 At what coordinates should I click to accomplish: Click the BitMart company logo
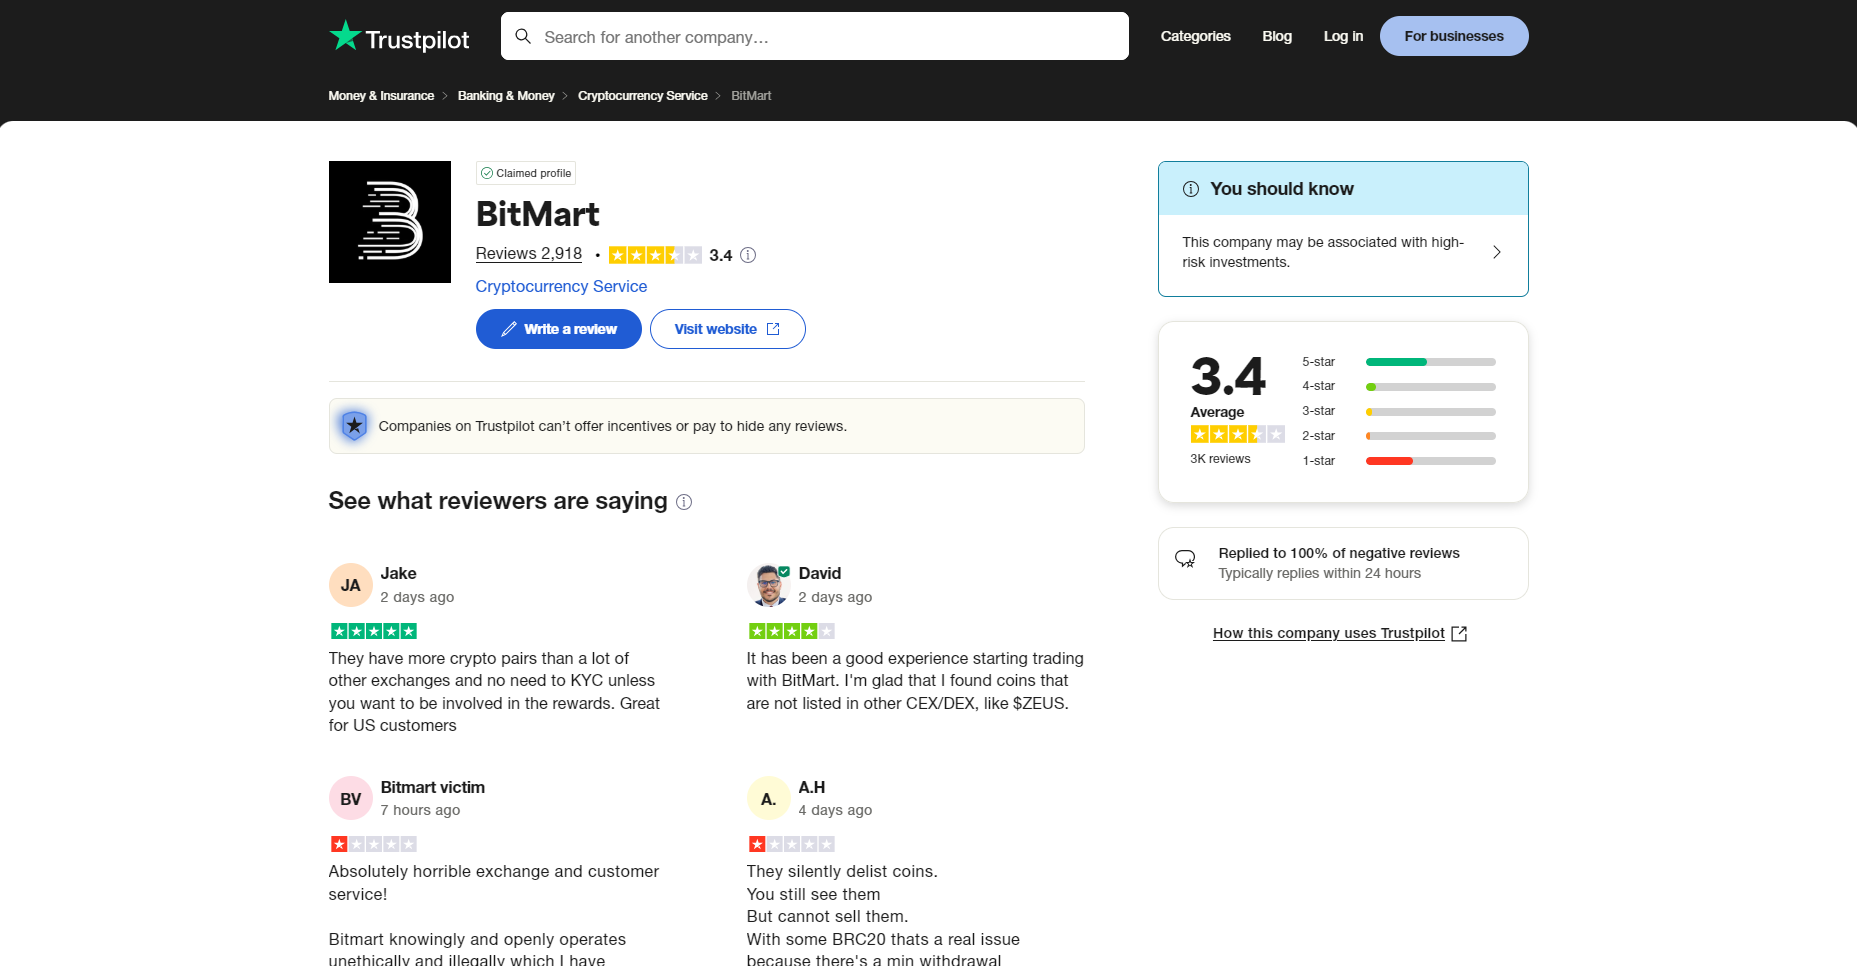click(390, 222)
